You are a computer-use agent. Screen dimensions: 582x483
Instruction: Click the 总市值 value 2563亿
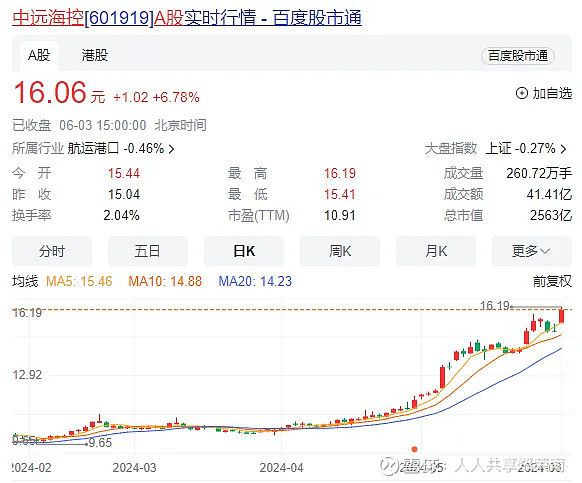tap(551, 215)
